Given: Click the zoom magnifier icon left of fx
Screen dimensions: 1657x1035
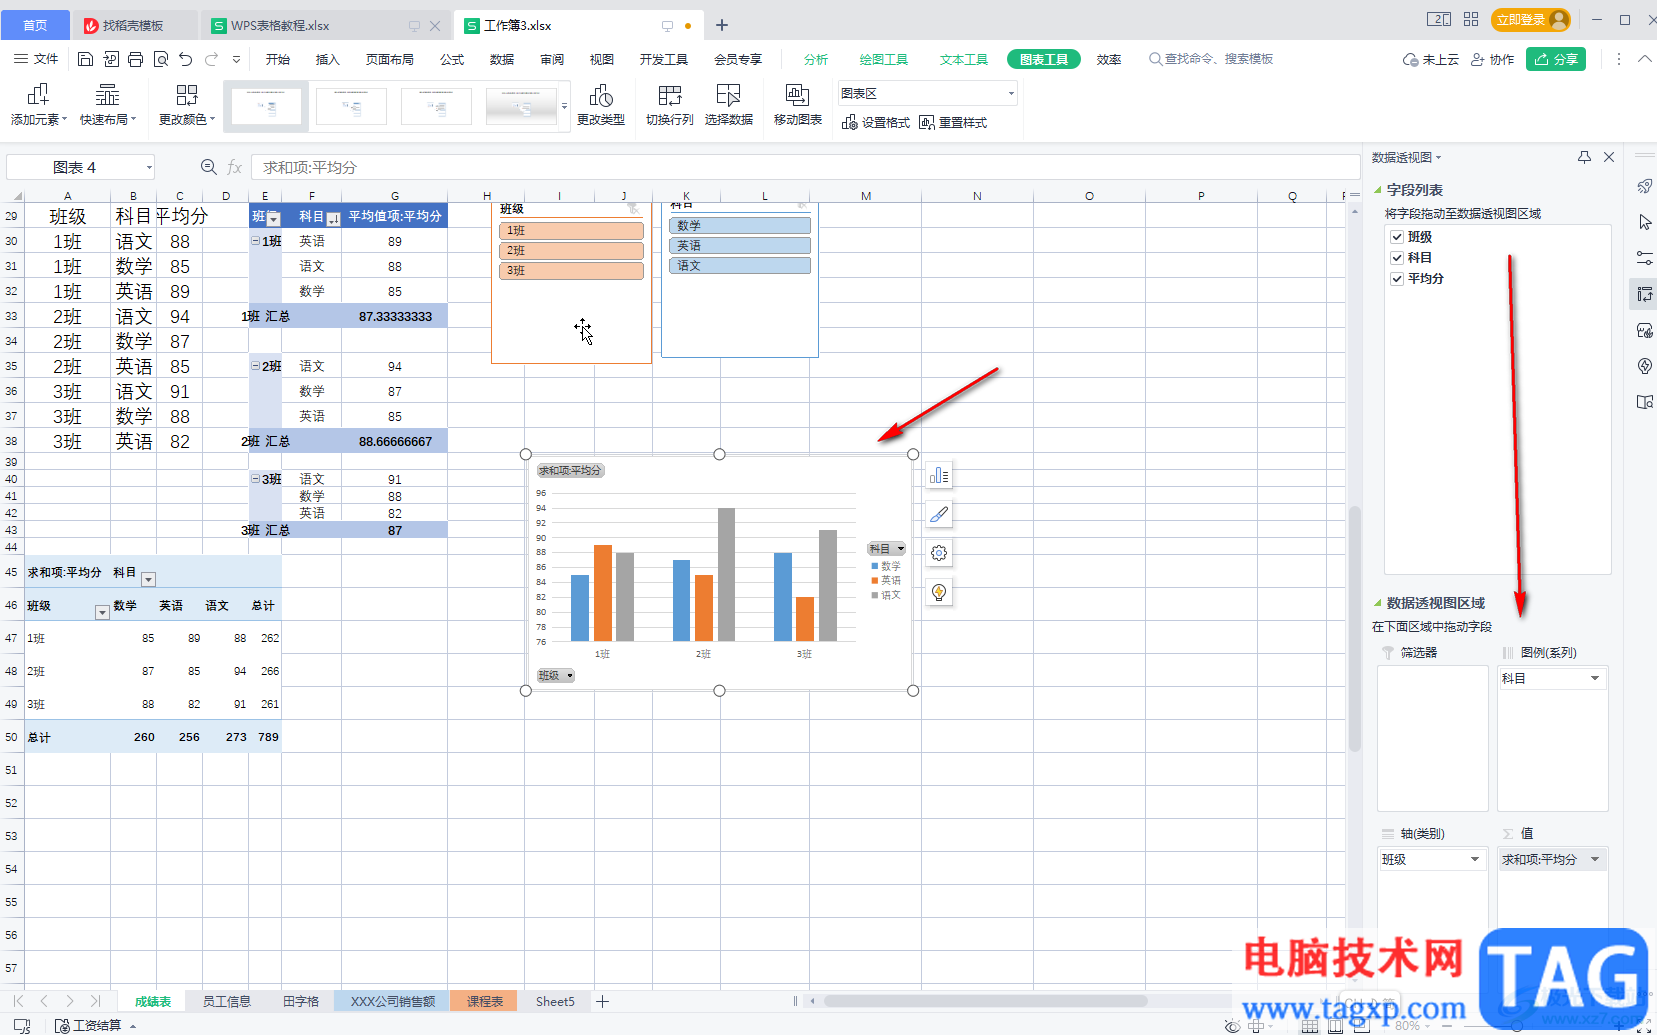Looking at the screenshot, I should (x=208, y=167).
